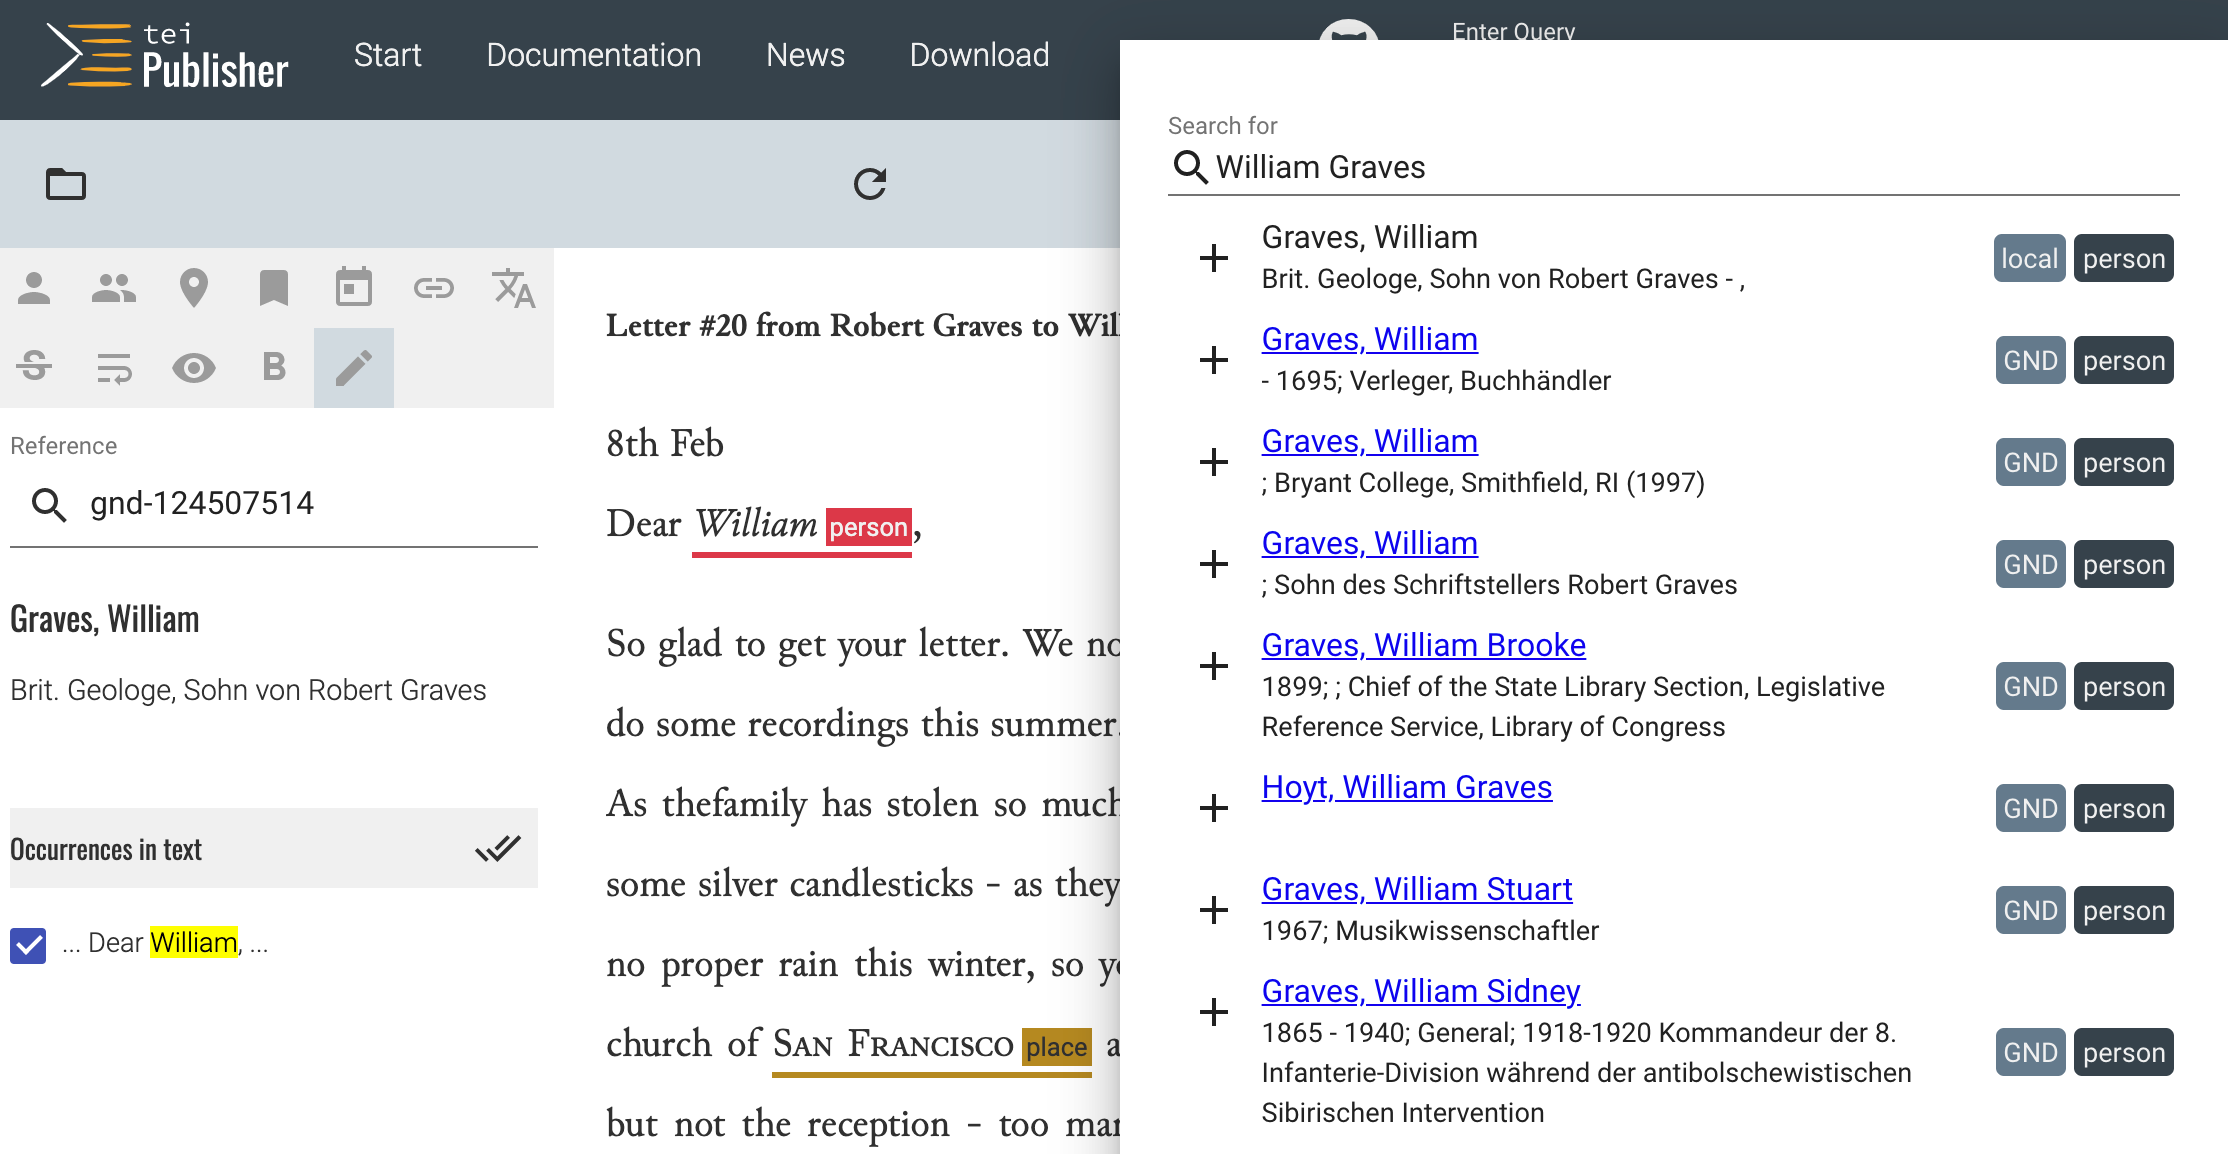Add Hoyt, William Graves entry
Image resolution: width=2228 pixels, height=1154 pixels.
(1214, 808)
